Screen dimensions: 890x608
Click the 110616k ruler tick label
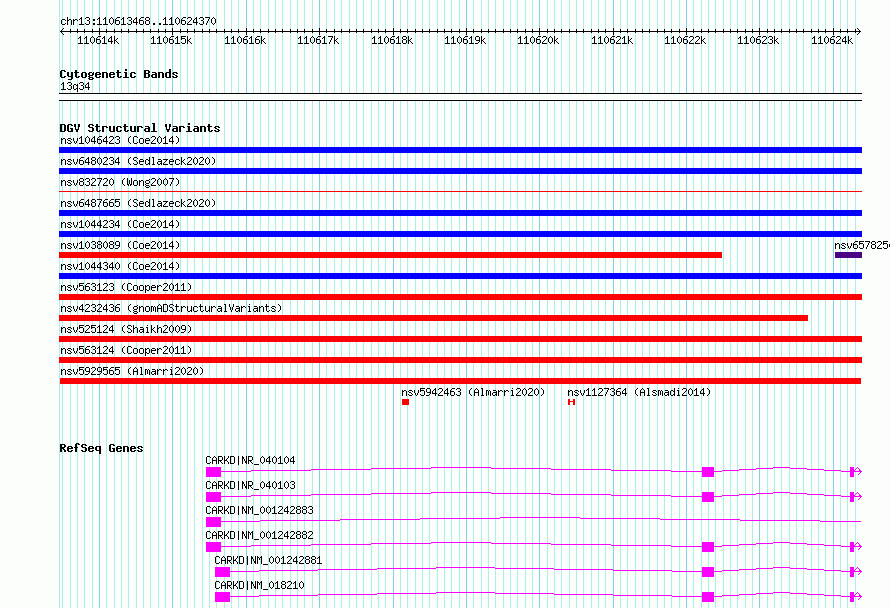(245, 41)
